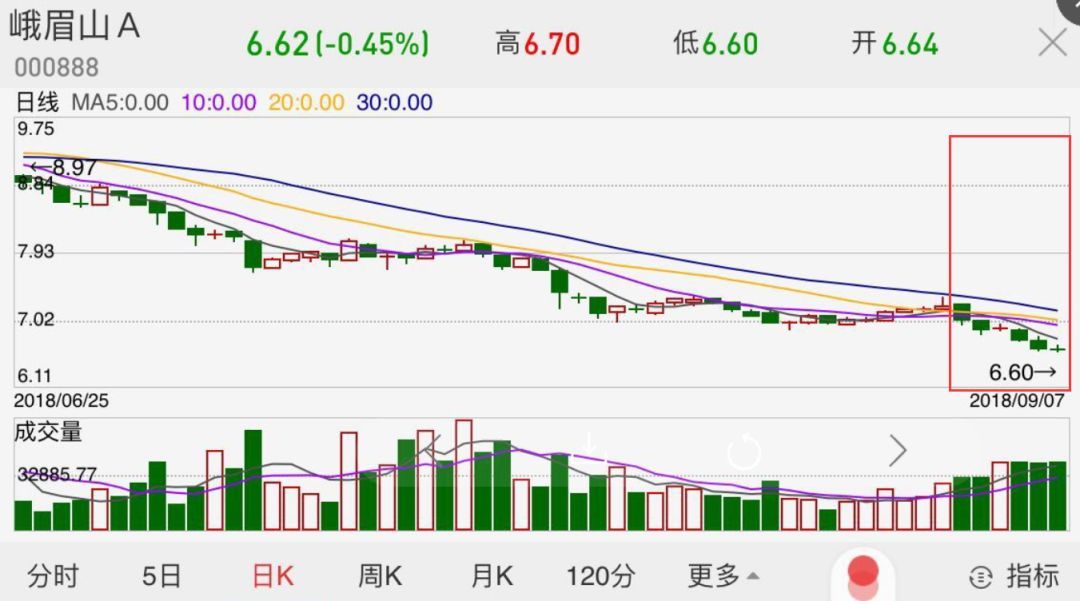The width and height of the screenshot is (1080, 601).
Task: Click the 日线 MA5 moving average label
Action: [x=90, y=102]
